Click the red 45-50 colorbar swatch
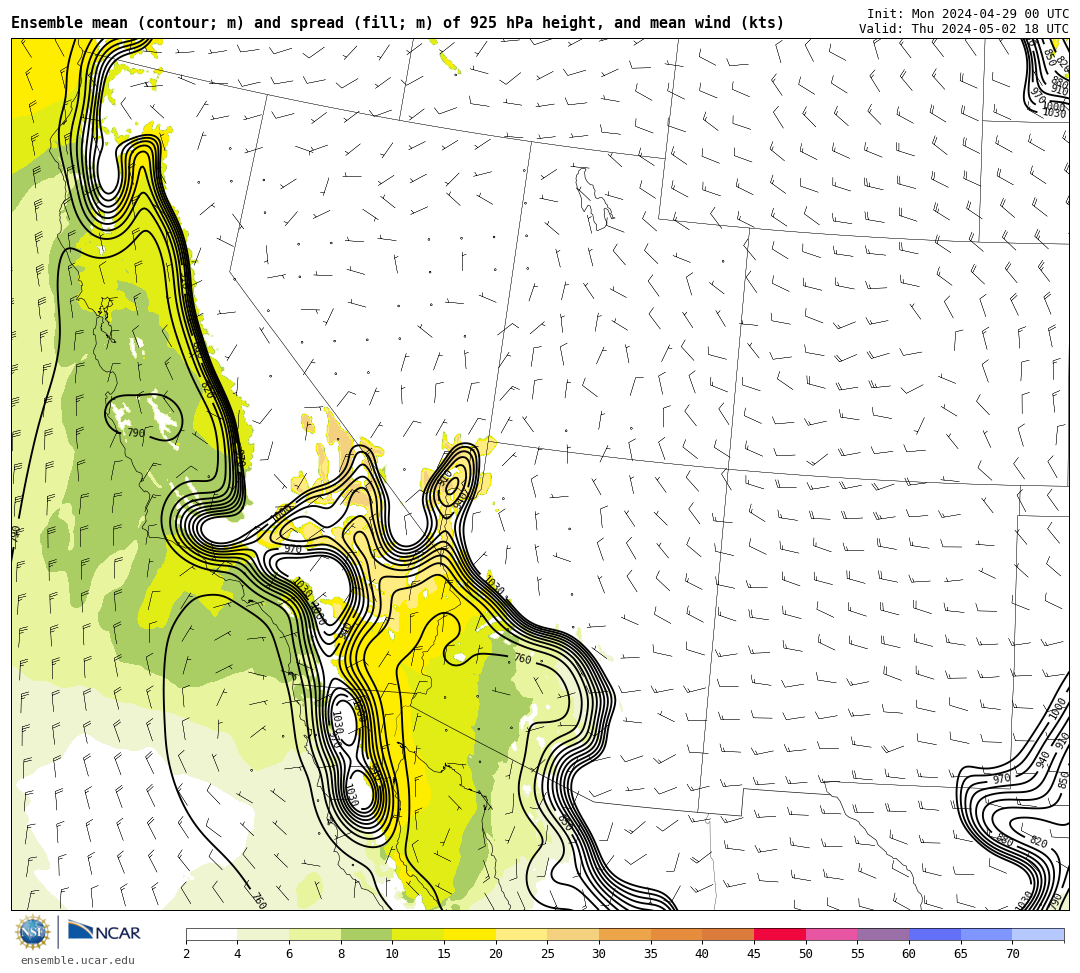Image resolution: width=1080 pixels, height=973 pixels. coord(780,934)
